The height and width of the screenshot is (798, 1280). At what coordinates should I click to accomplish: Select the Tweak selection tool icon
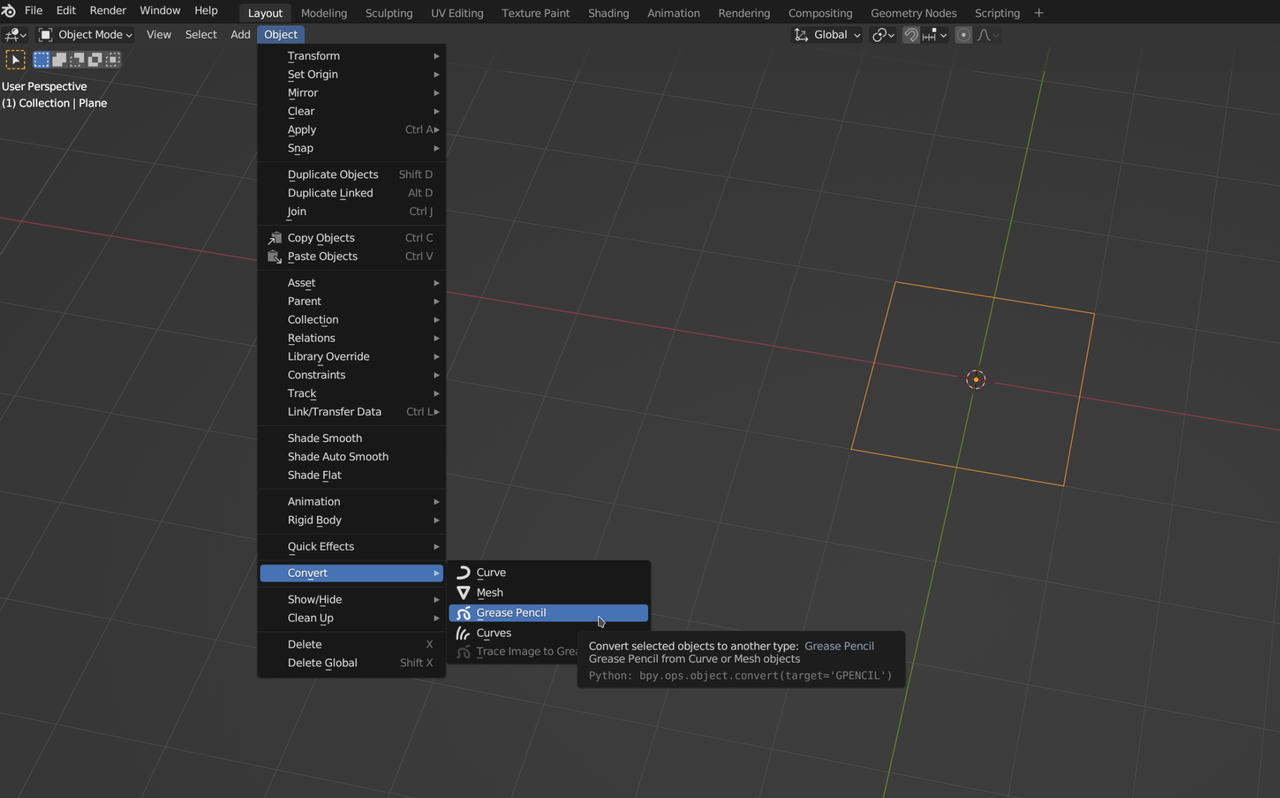point(15,60)
